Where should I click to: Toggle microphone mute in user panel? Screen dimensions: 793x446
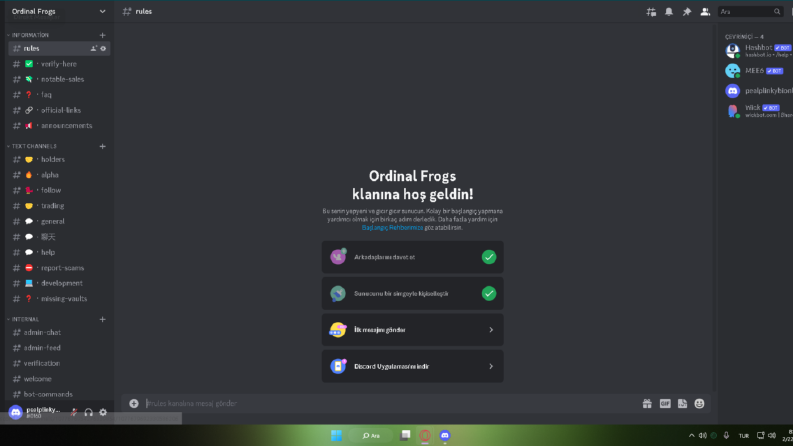(x=74, y=413)
